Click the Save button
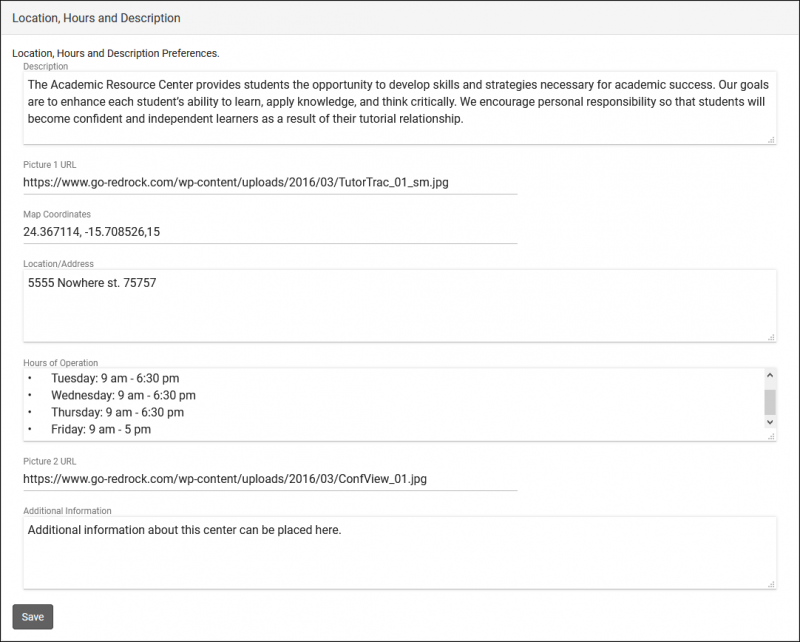The height and width of the screenshot is (642, 800). point(33,617)
